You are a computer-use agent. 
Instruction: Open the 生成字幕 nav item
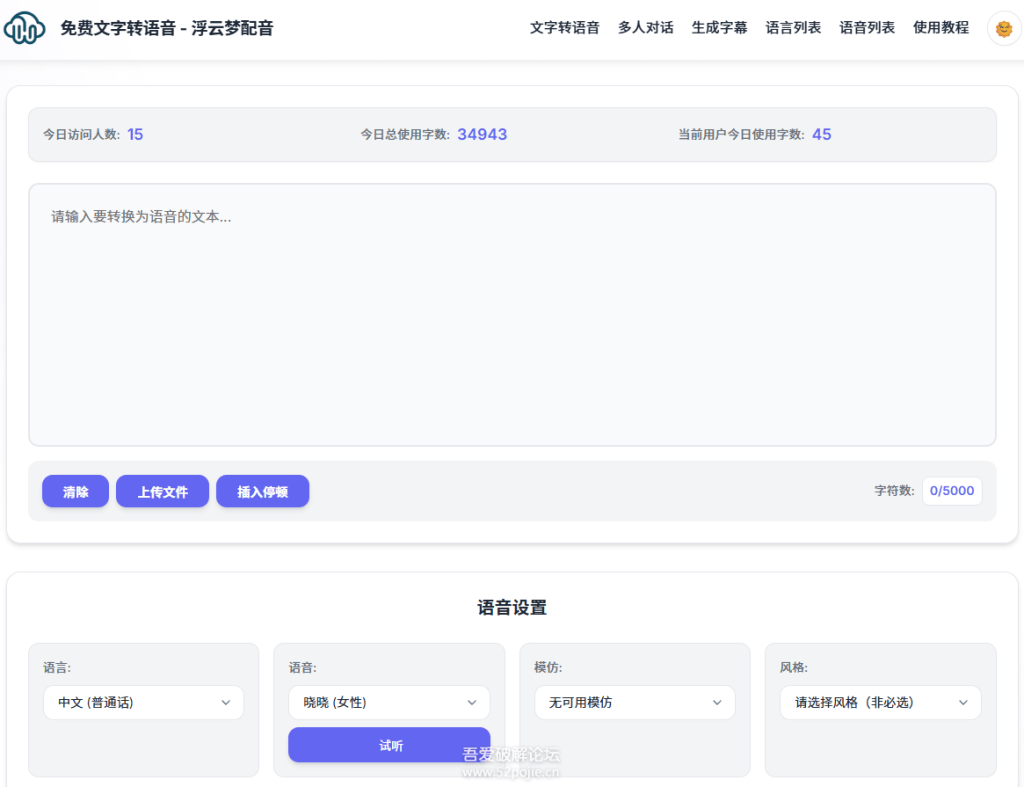tap(719, 28)
